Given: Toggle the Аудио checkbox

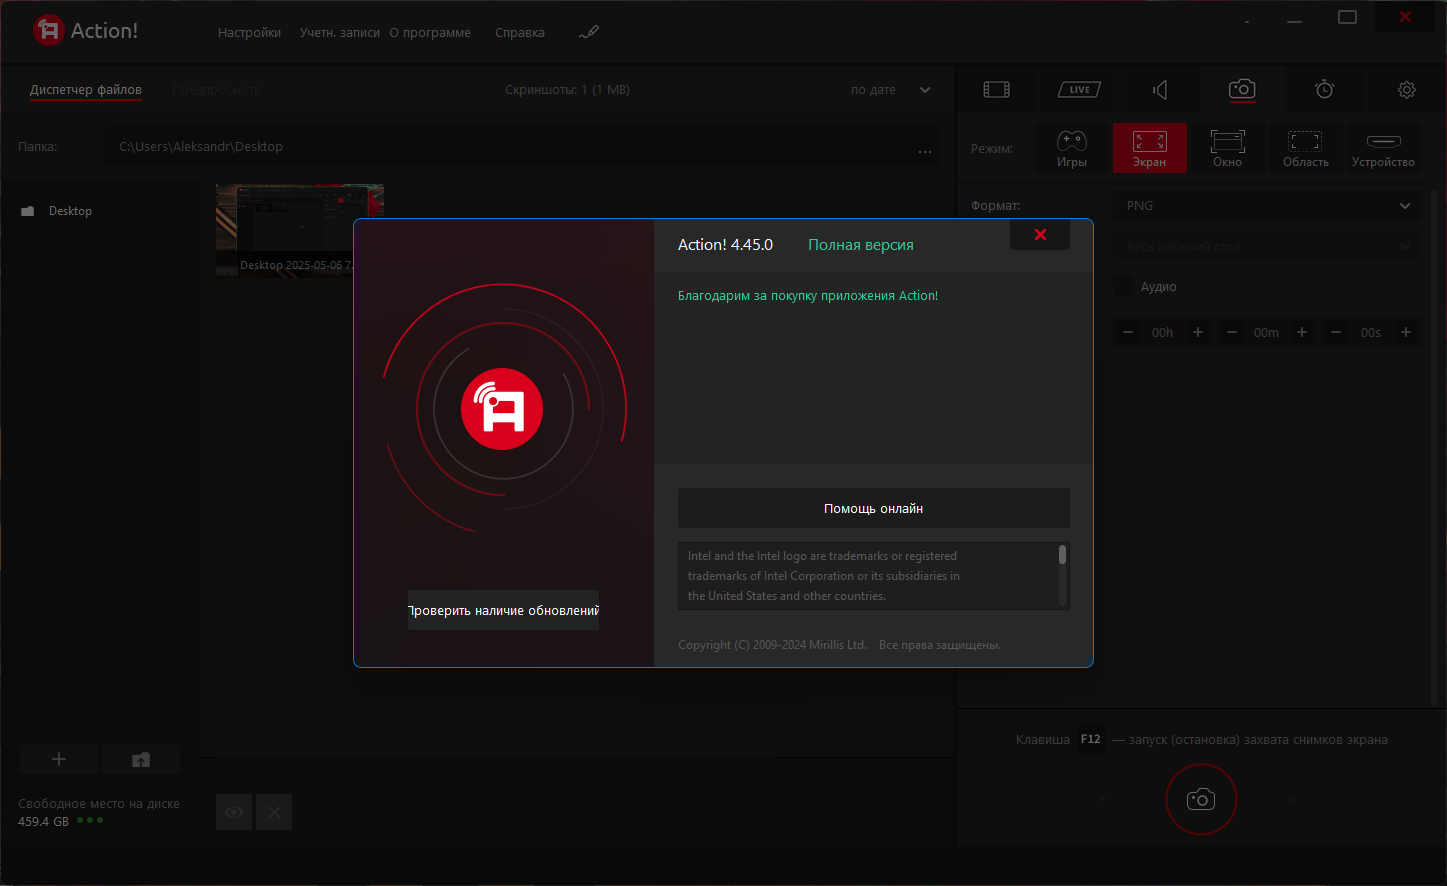Looking at the screenshot, I should coord(1124,286).
